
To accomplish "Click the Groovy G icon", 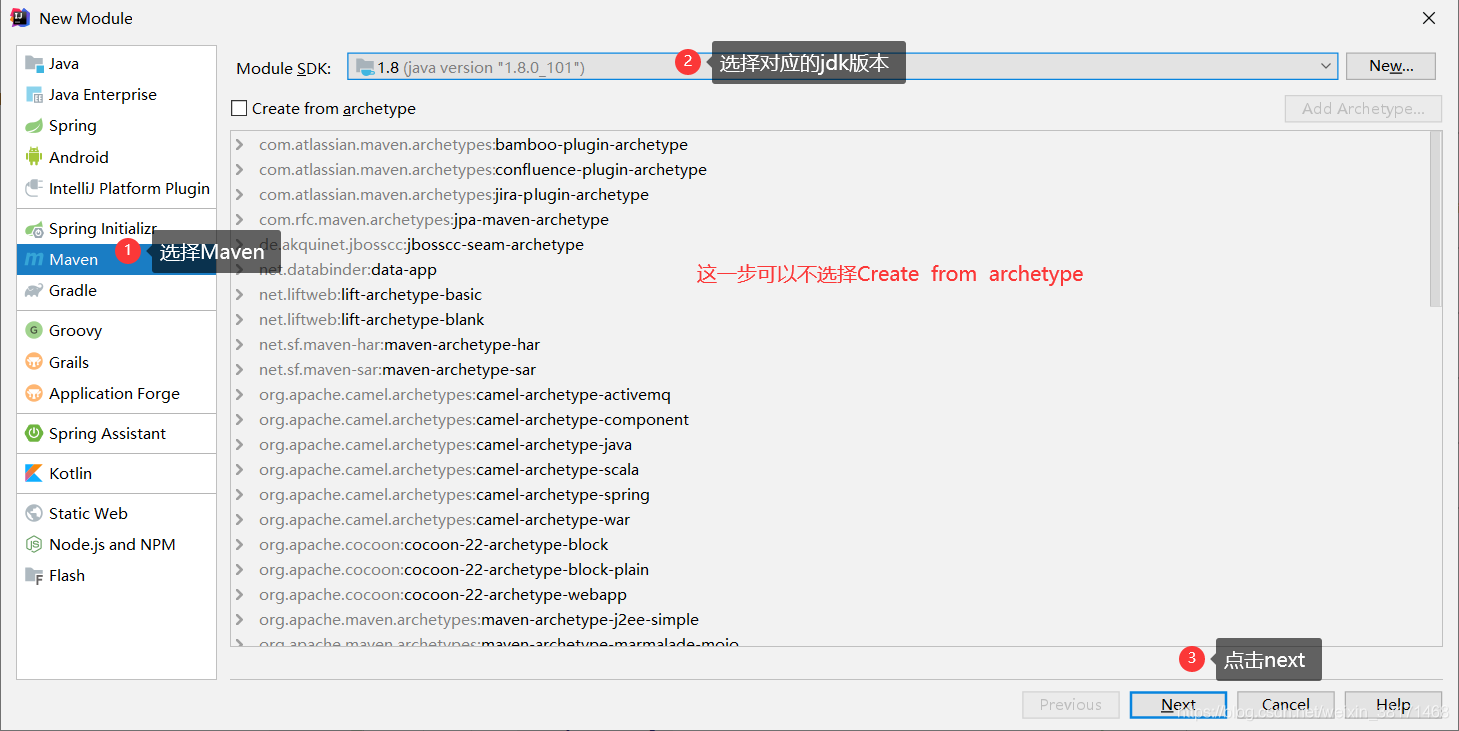I will point(34,331).
